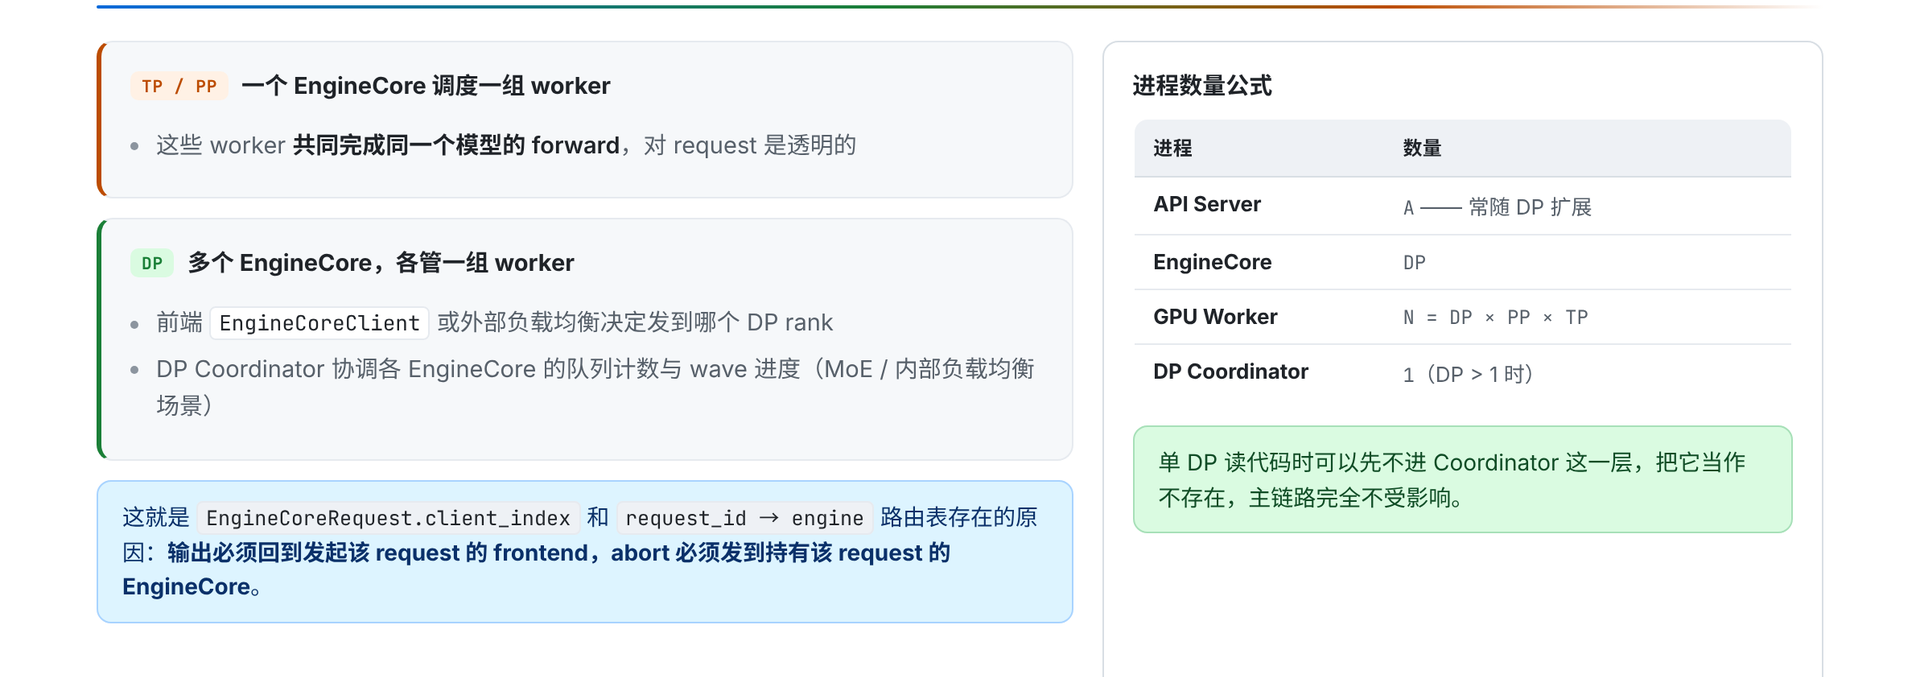Click the green DP badge
Screen dimensions: 1908x677
pos(152,263)
